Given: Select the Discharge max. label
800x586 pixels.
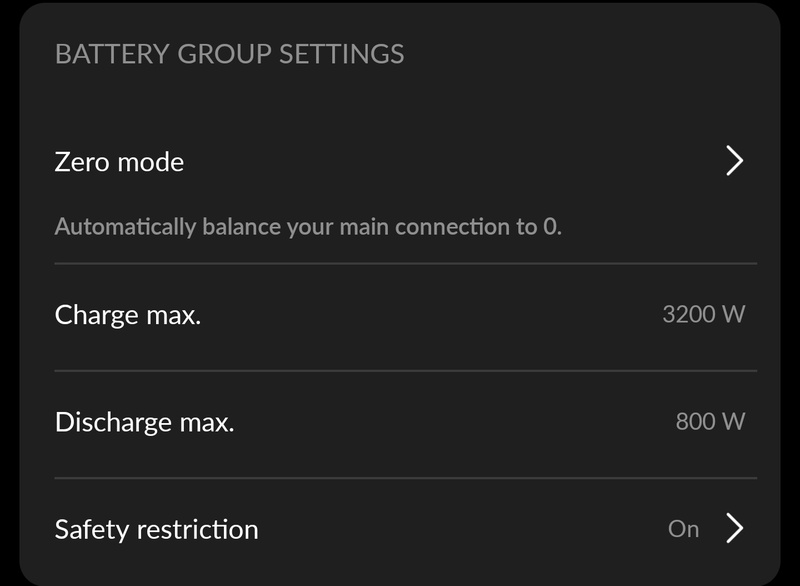Looking at the screenshot, I should 144,422.
